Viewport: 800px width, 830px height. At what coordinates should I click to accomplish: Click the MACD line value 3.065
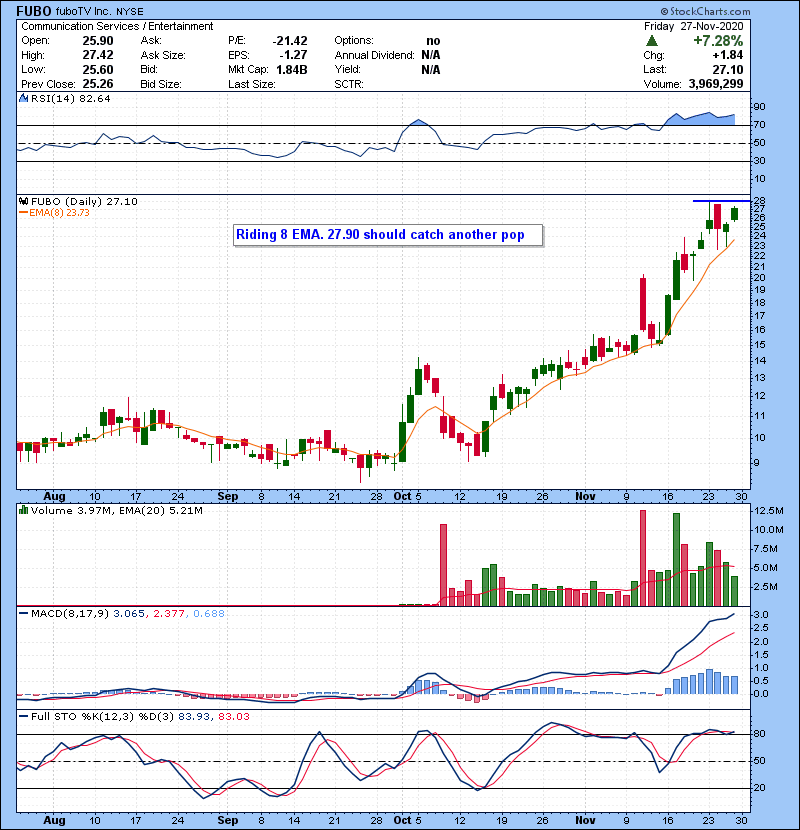point(129,614)
